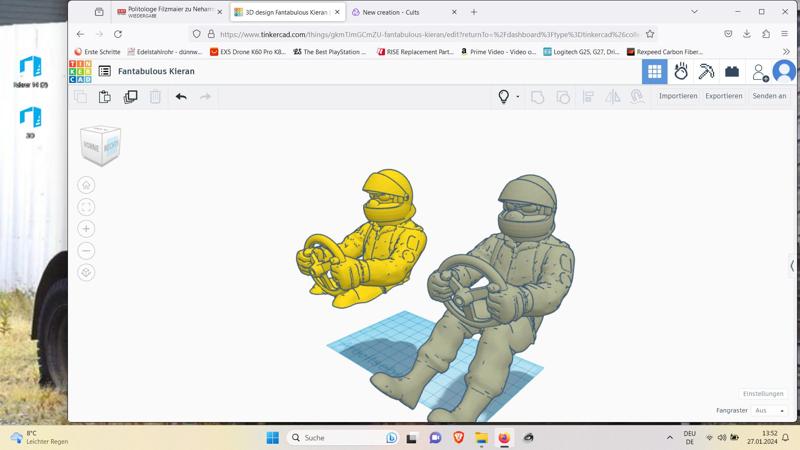The image size is (800, 450).
Task: Click the browser reload button
Action: pyautogui.click(x=118, y=34)
